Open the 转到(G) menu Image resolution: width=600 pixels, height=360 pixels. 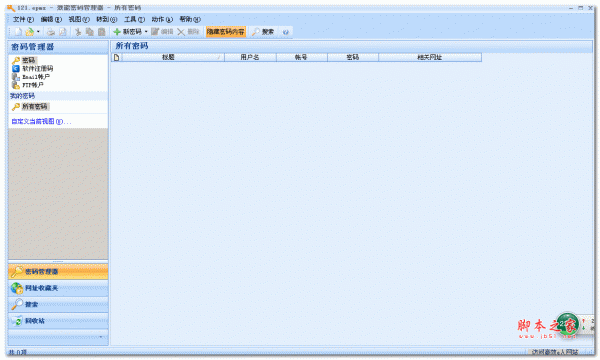(106, 19)
